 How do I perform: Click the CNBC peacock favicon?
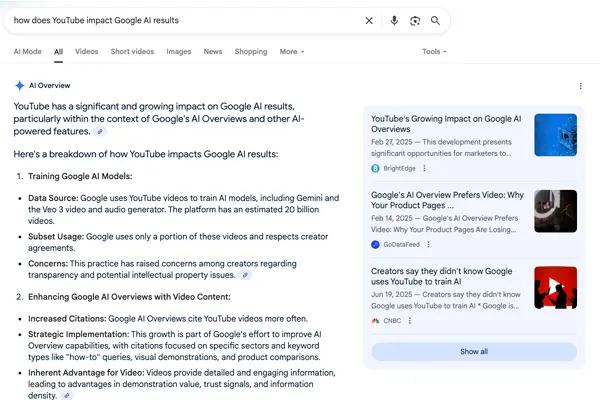pyautogui.click(x=375, y=321)
